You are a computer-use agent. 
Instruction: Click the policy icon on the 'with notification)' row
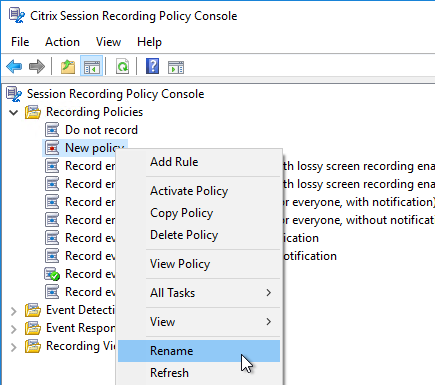52,202
